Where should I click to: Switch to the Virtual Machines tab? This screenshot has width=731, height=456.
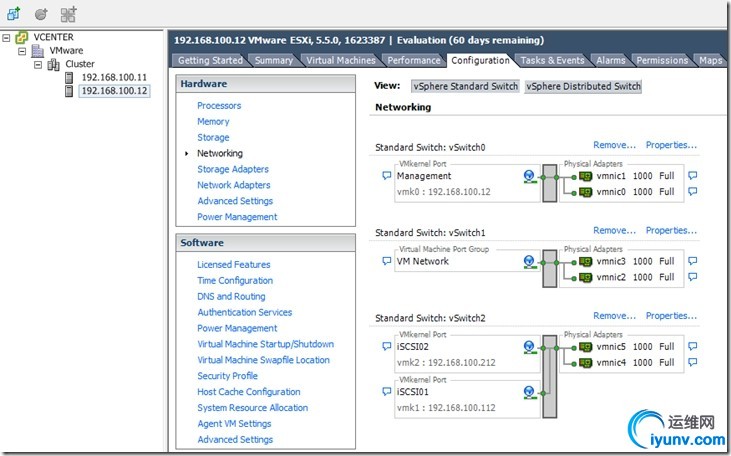point(340,60)
